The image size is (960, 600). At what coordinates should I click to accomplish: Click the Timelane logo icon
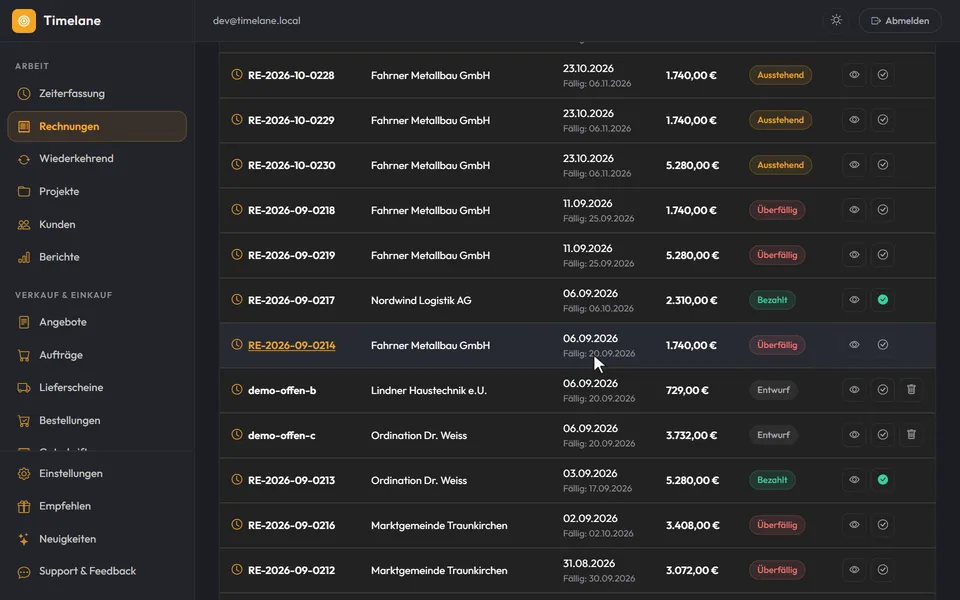(x=24, y=21)
